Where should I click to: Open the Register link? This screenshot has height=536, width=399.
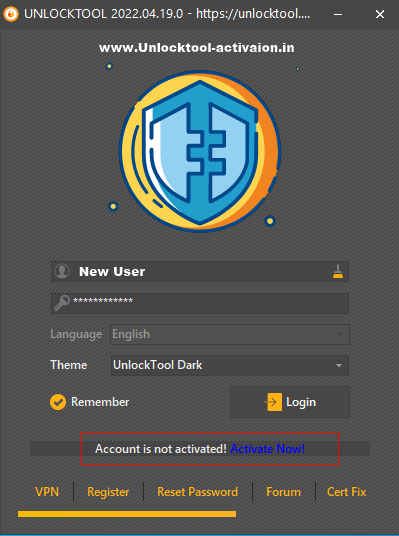tap(108, 492)
